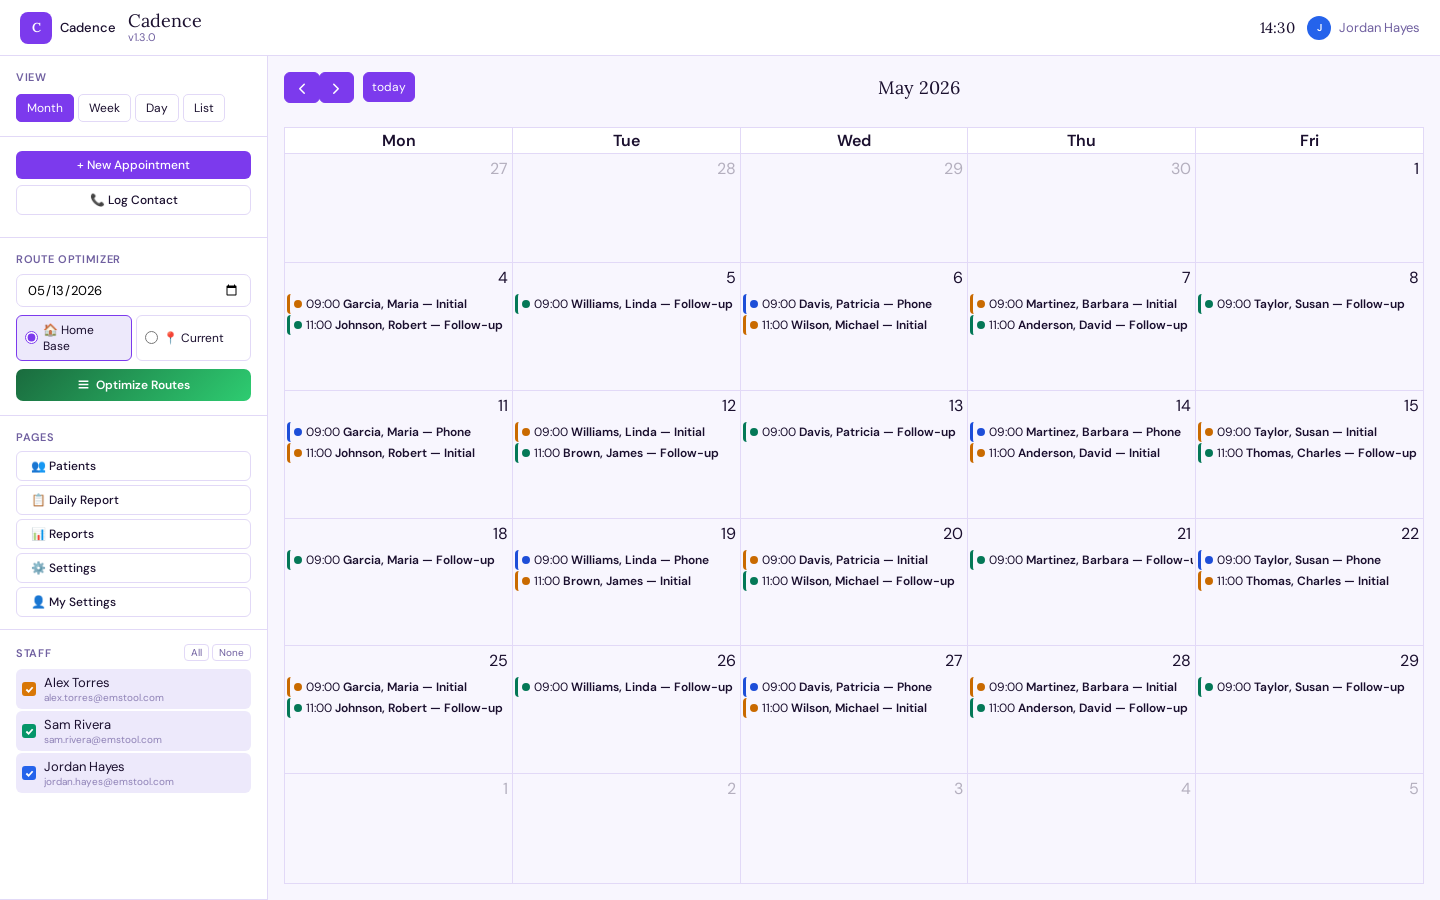Open May 5 Williams, Linda Follow-up appointment
1440x900 pixels.
[x=626, y=304]
